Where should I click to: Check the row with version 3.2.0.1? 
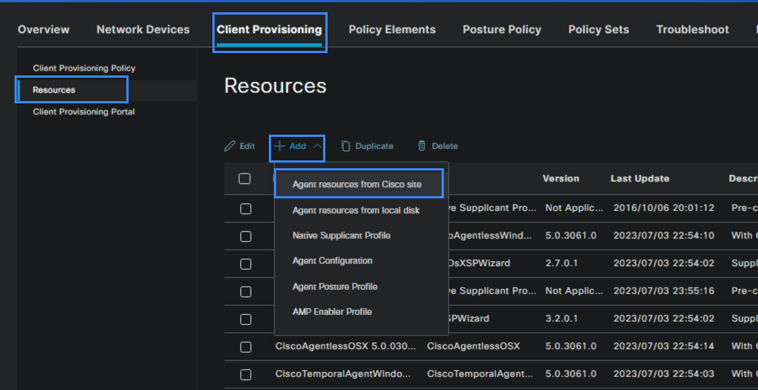(x=246, y=319)
